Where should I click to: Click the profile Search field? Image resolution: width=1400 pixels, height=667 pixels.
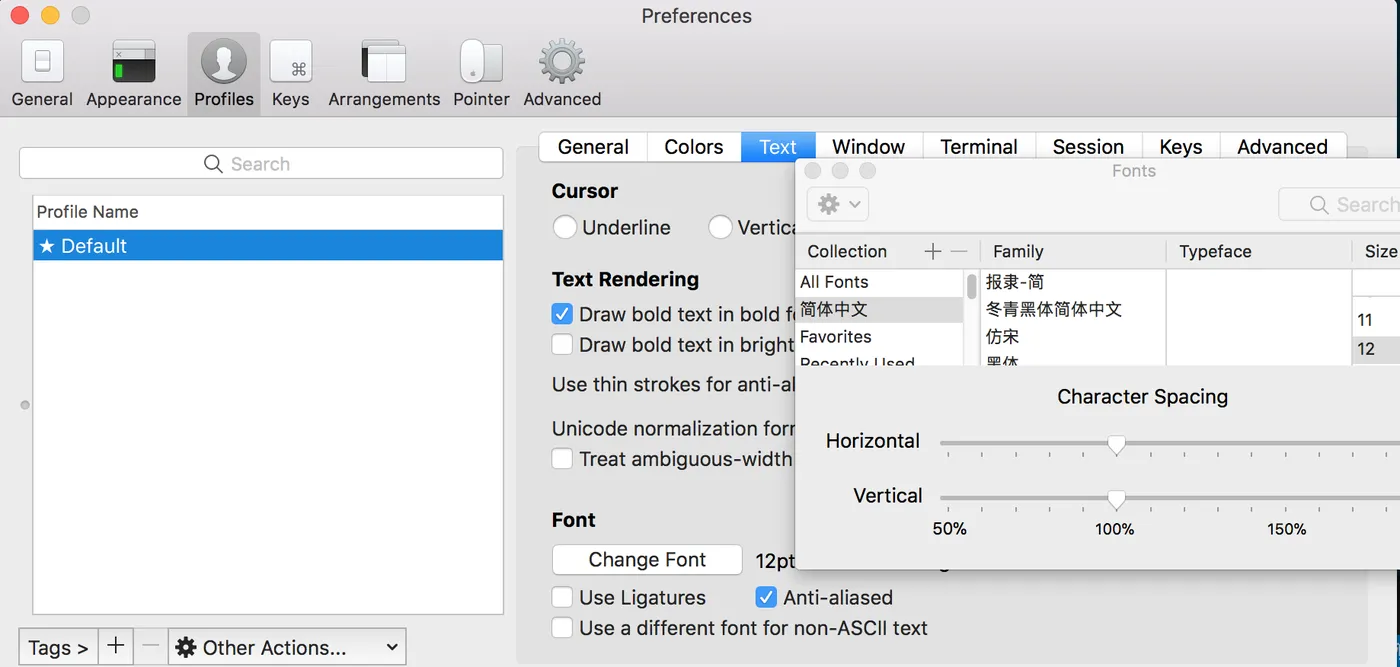click(261, 164)
